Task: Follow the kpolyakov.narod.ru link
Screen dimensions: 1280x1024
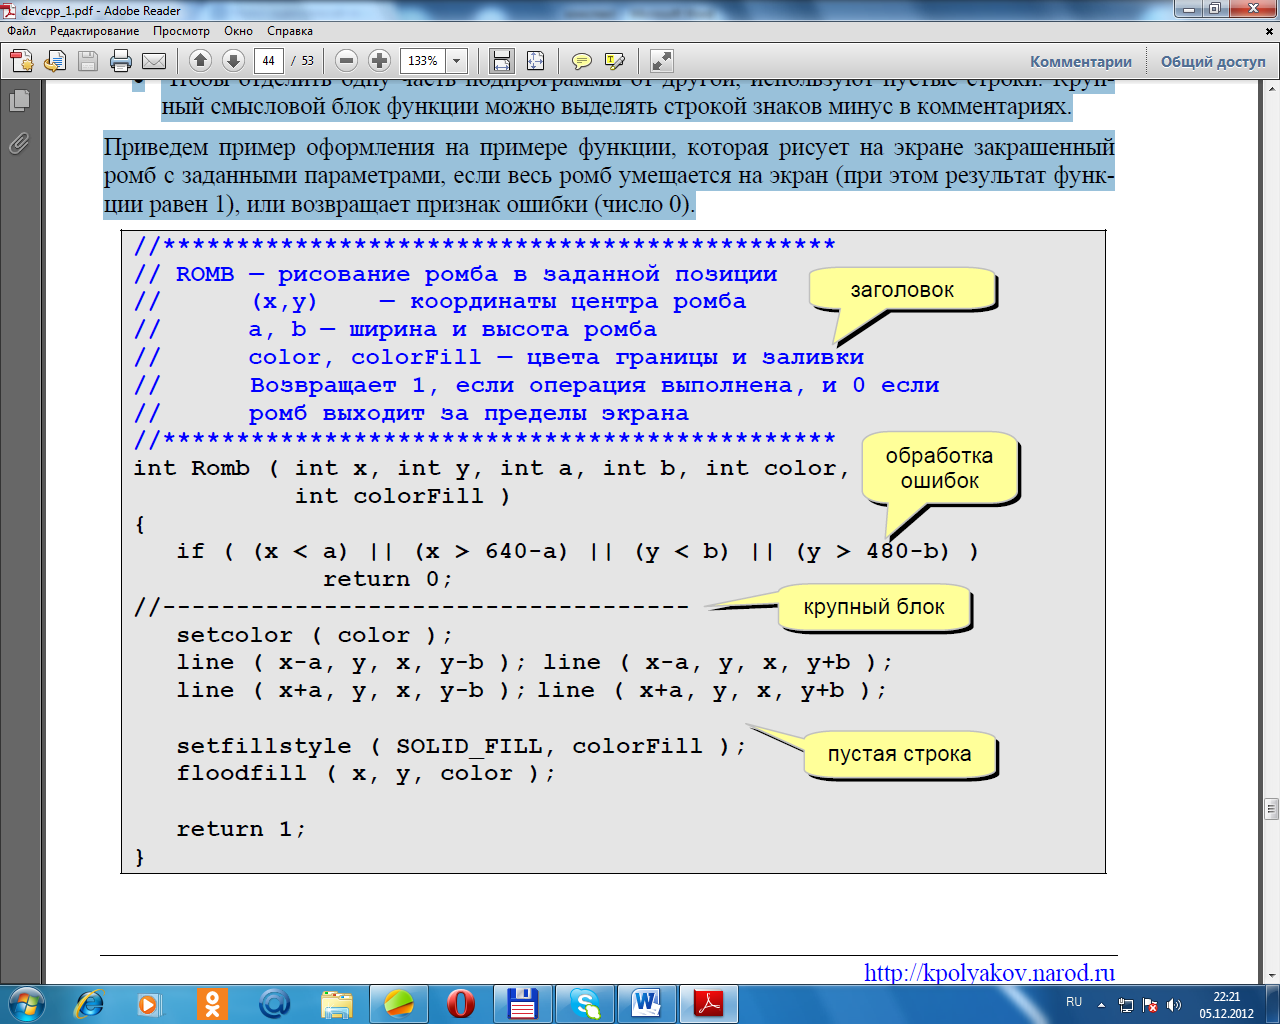Action: click(989, 973)
